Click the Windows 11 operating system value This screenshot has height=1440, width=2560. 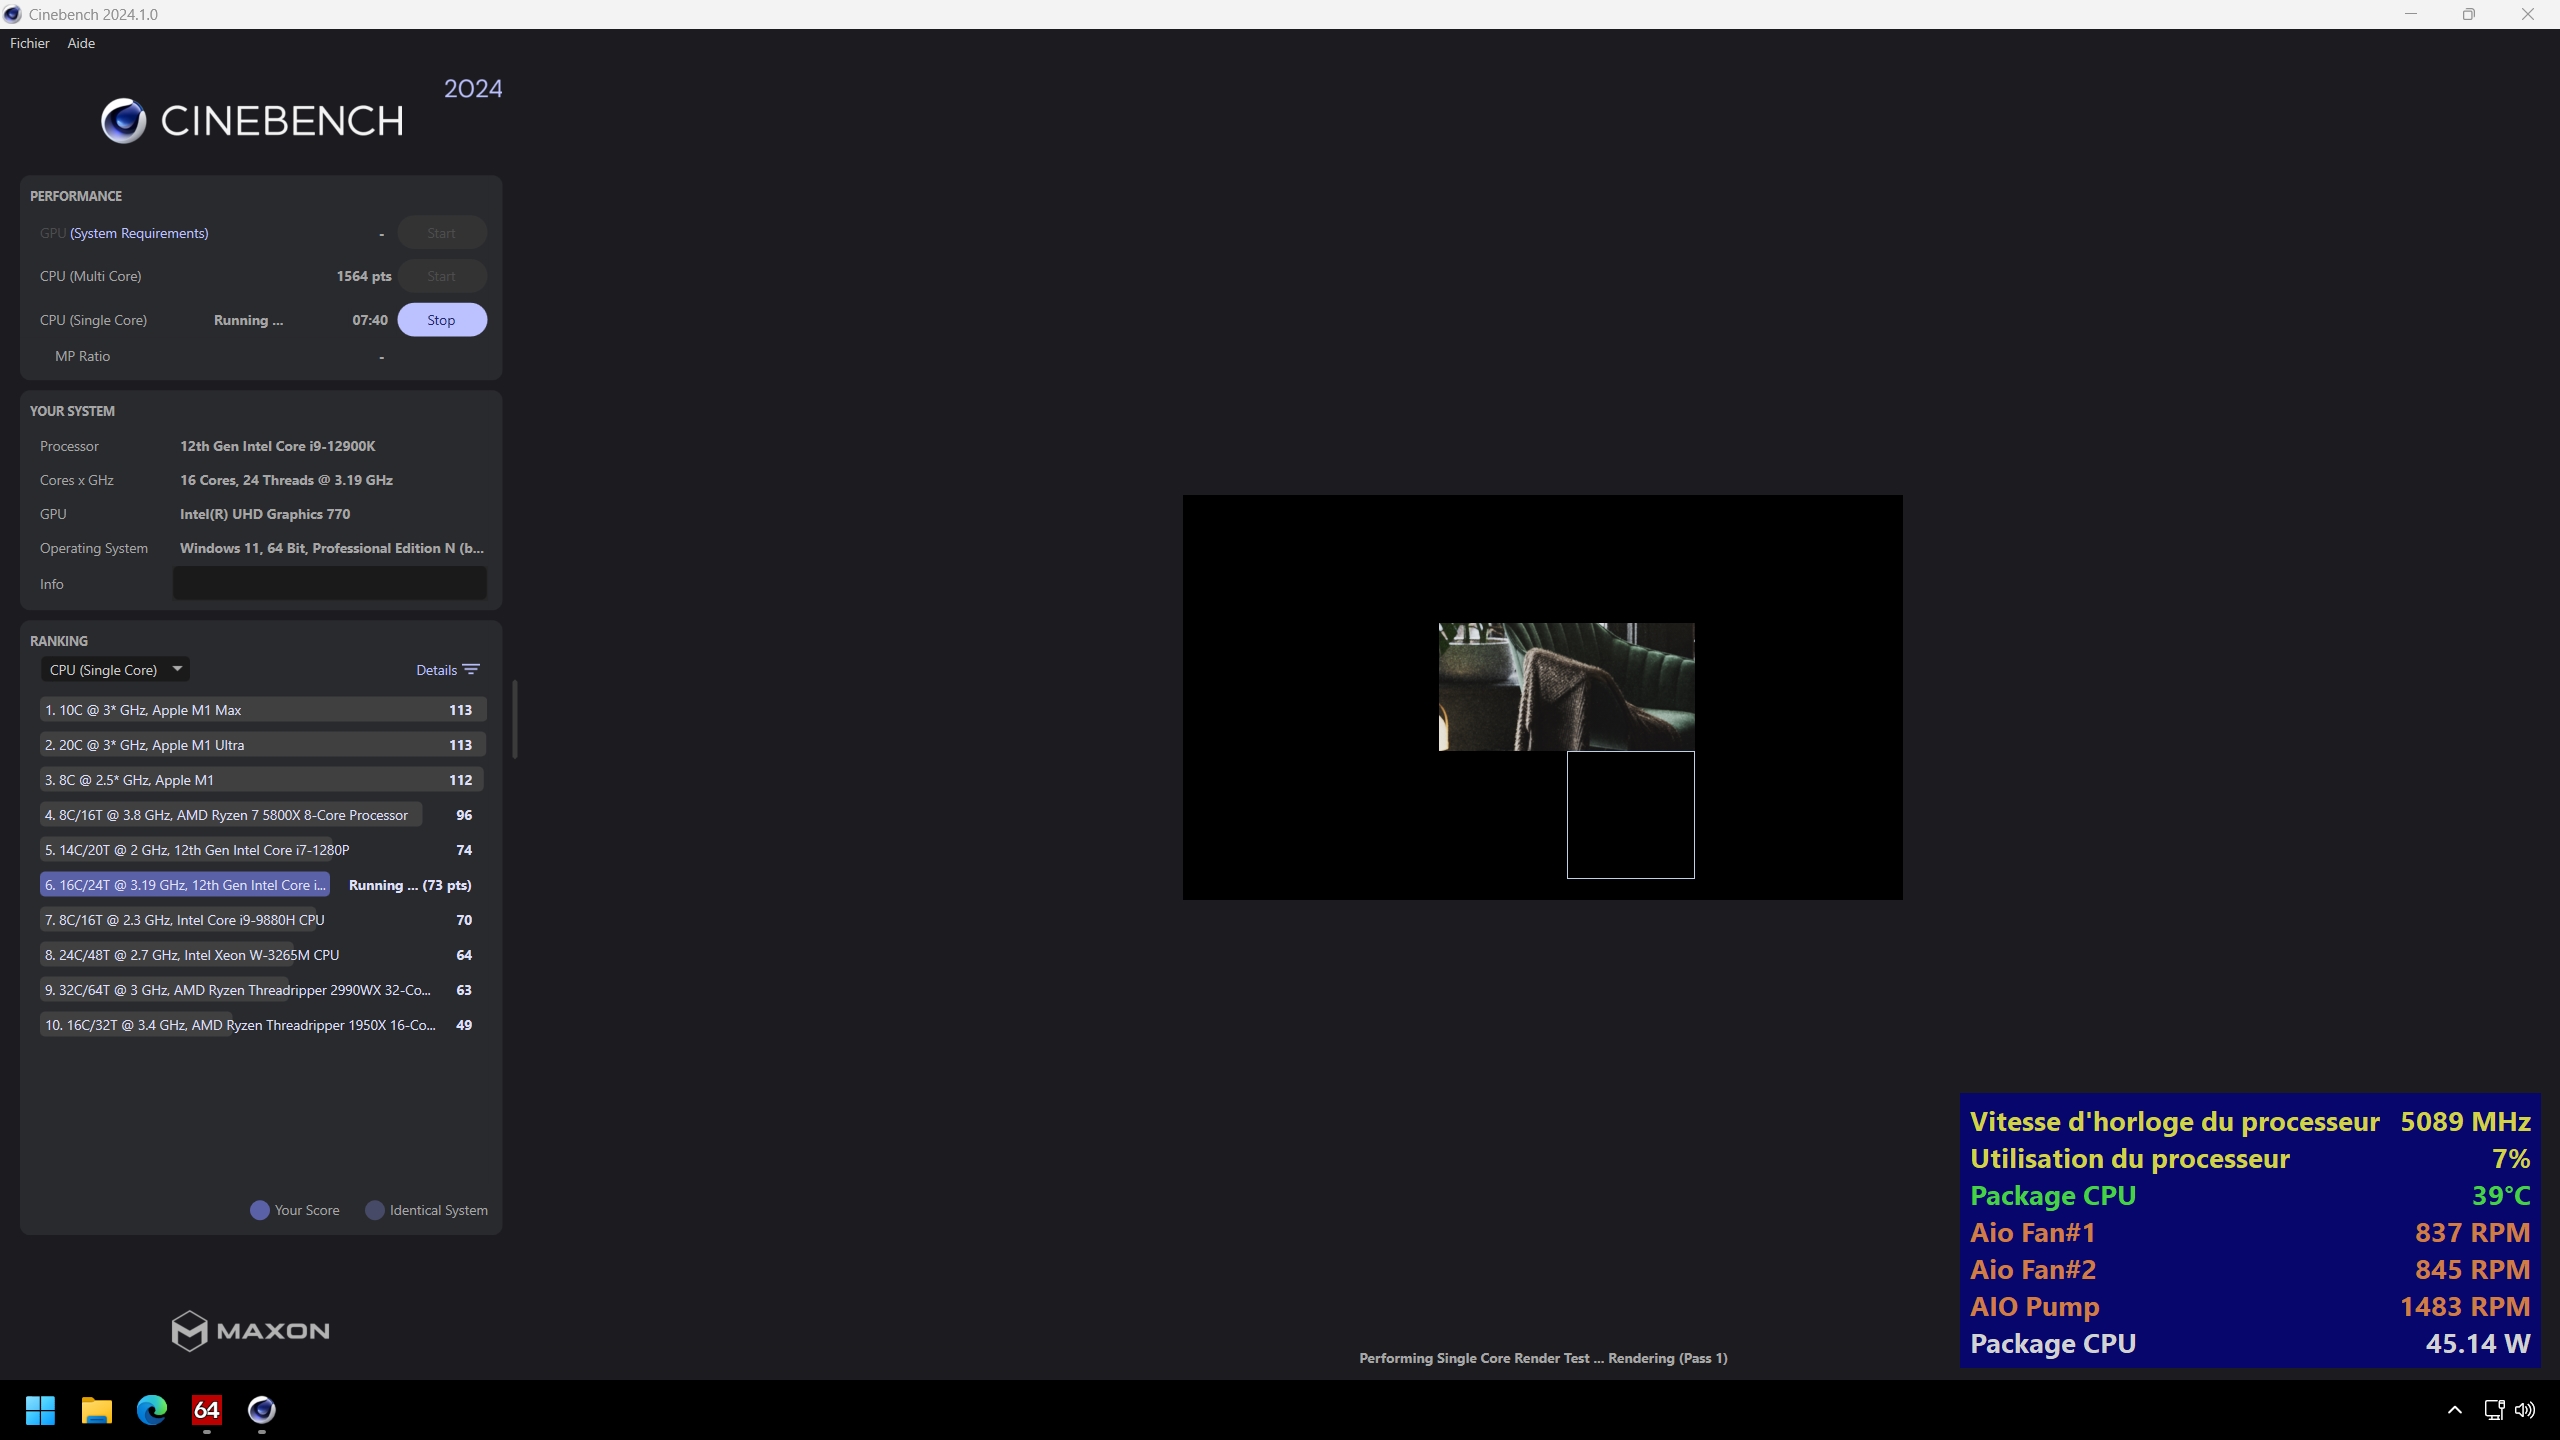(332, 548)
